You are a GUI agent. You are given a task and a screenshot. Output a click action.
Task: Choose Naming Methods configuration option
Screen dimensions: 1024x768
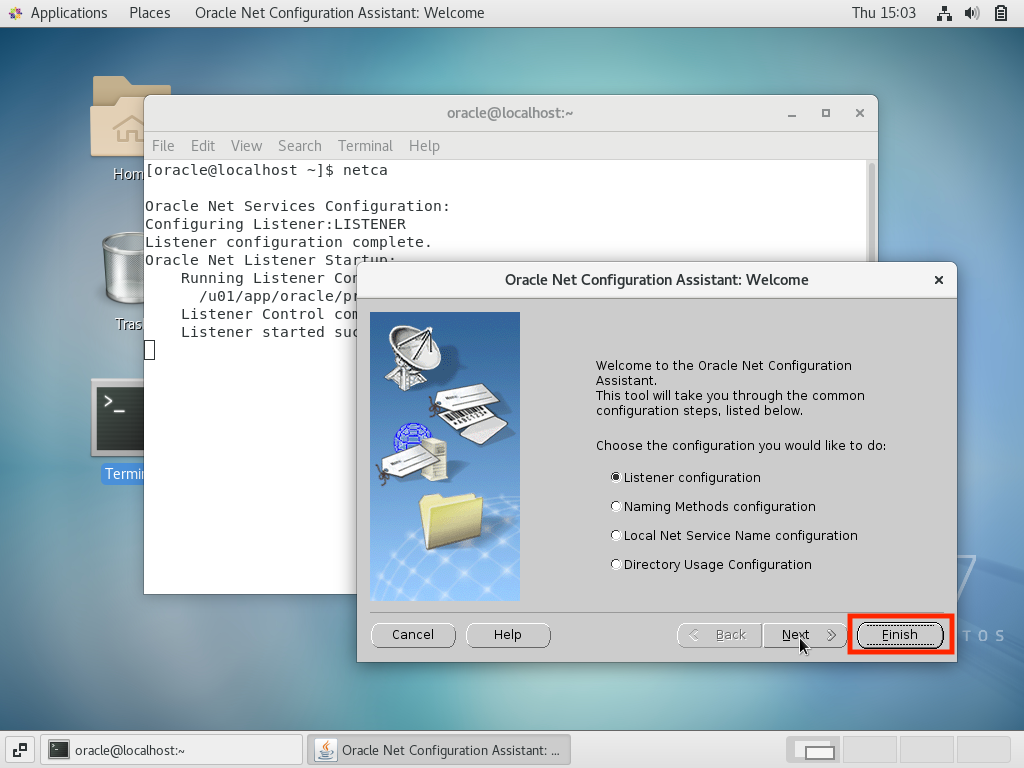point(615,506)
